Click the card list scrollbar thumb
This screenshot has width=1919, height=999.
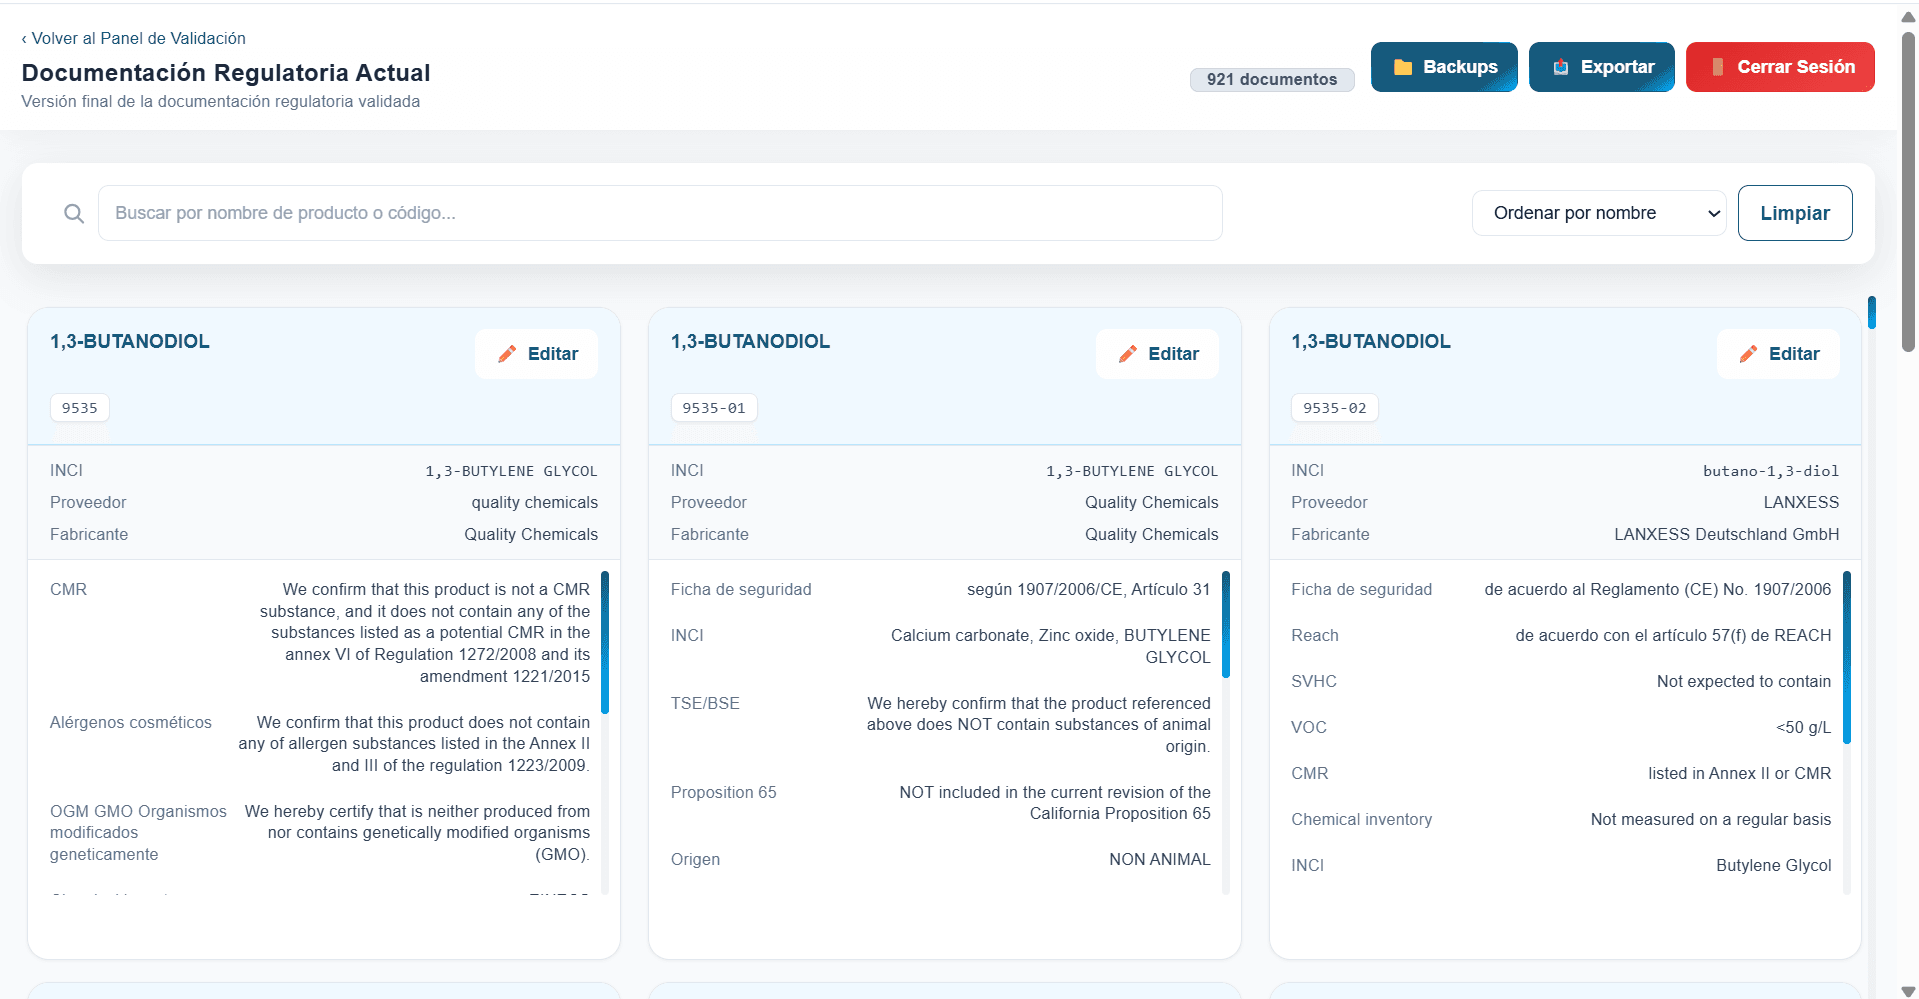(x=1871, y=313)
